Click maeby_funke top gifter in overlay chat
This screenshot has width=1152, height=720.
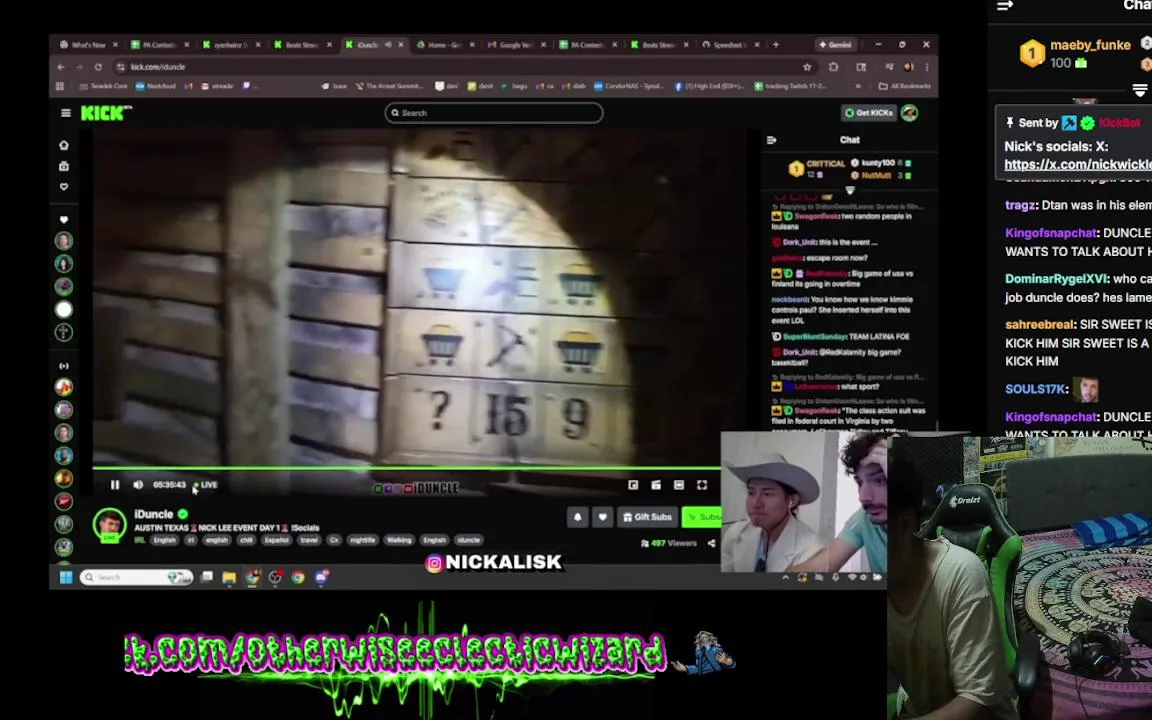1090,45
